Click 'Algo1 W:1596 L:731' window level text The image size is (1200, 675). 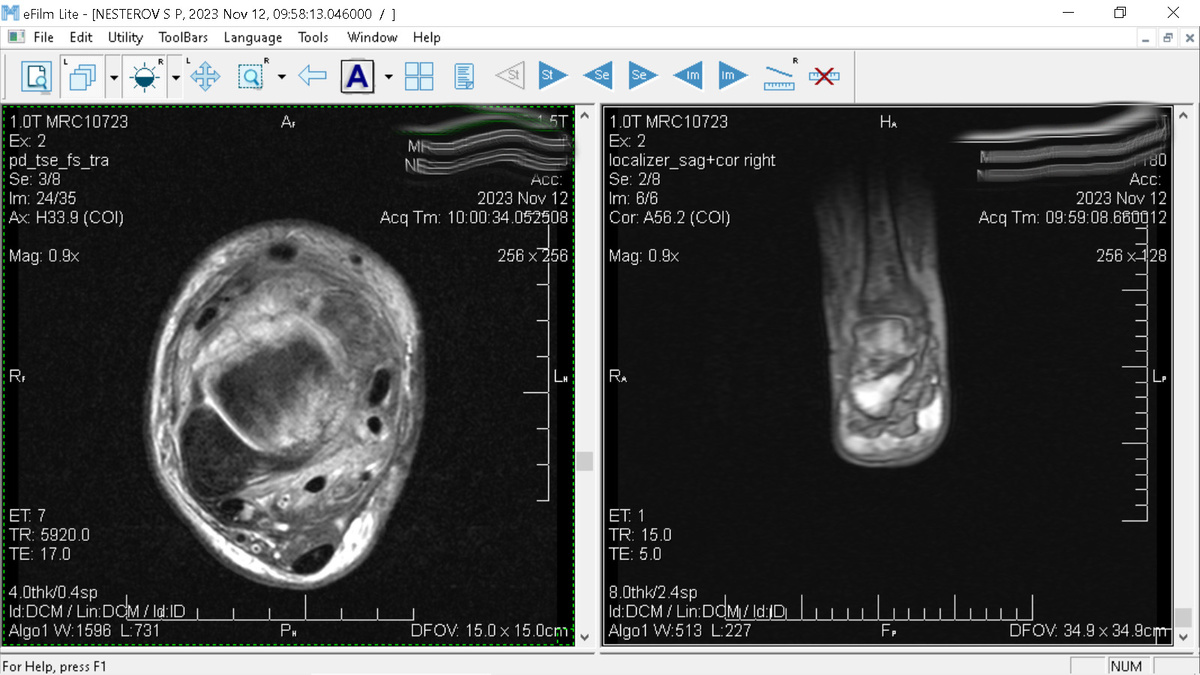85,631
